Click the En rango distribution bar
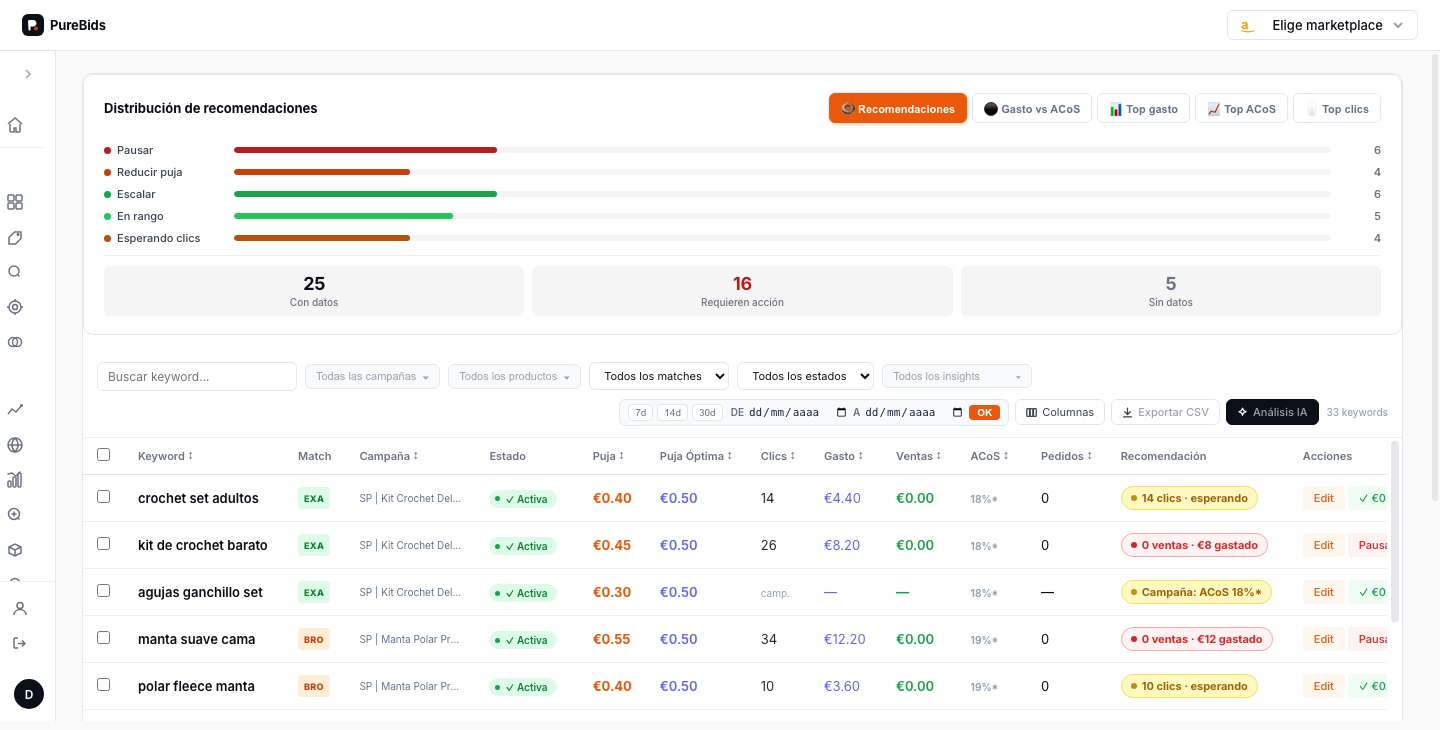 pyautogui.click(x=343, y=216)
